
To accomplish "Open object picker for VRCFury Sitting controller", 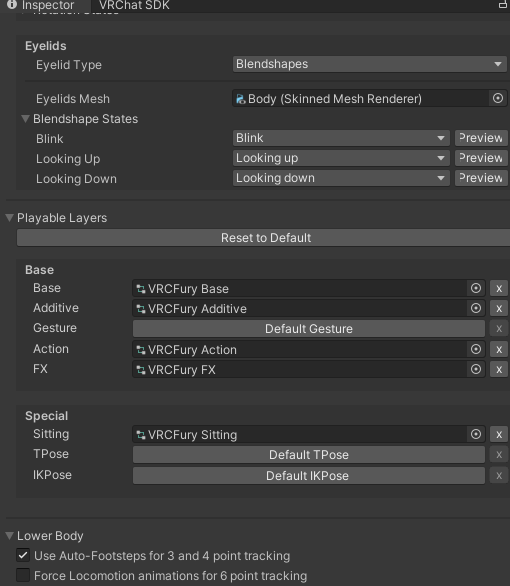I will [476, 434].
